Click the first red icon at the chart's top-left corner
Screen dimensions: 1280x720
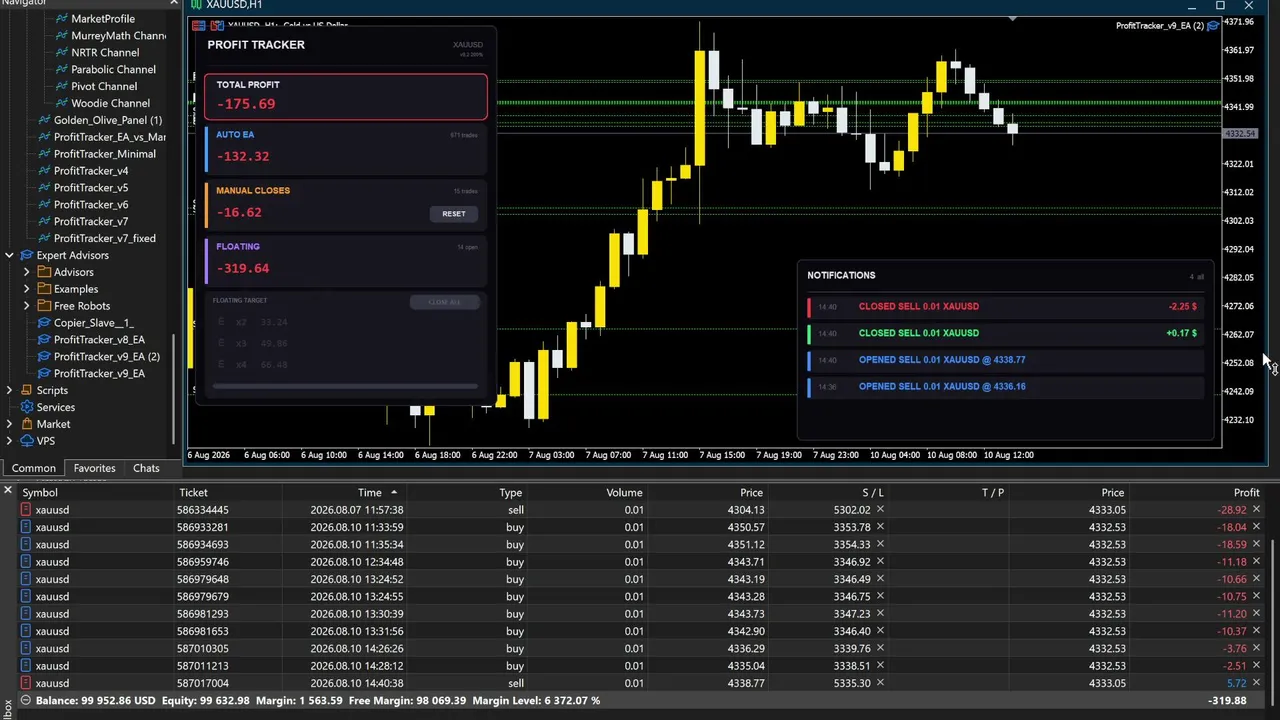tap(198, 25)
